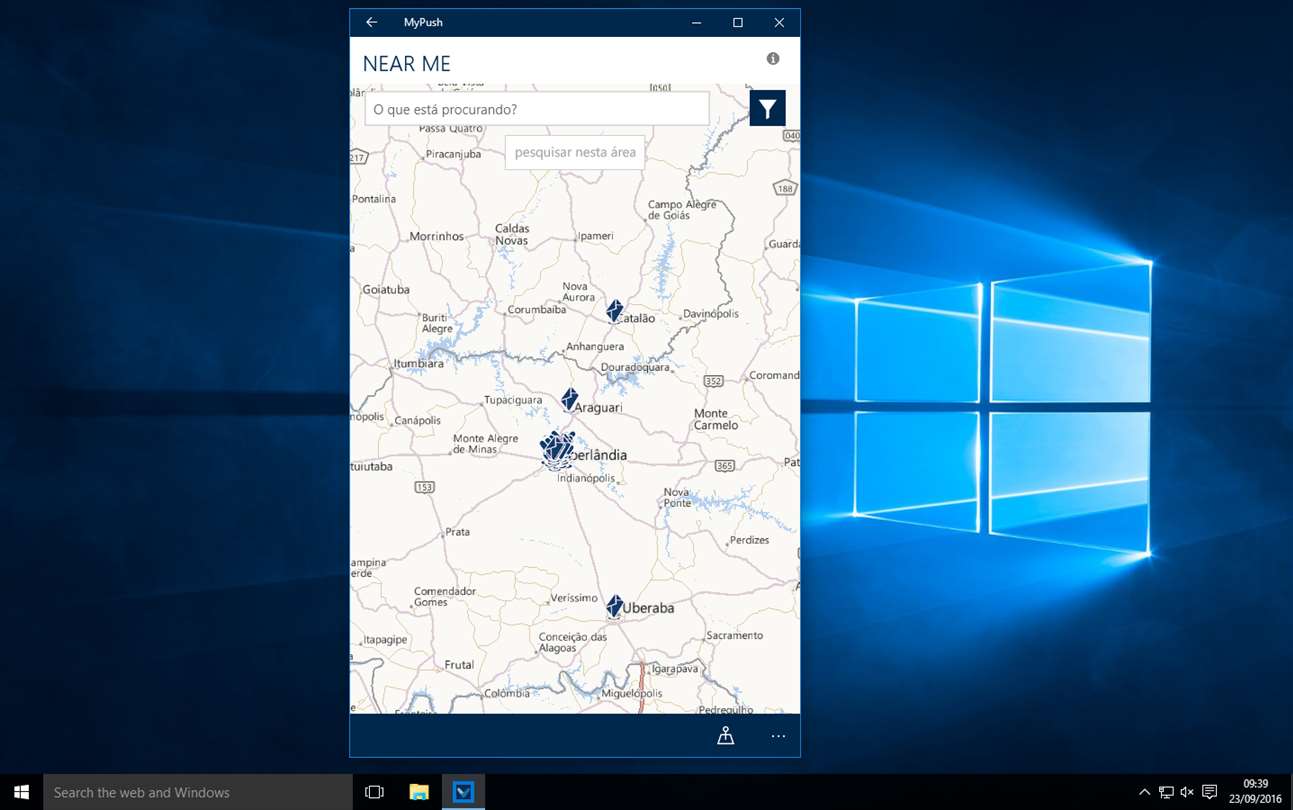
Task: Launch File Explorer from the taskbar
Action: coord(419,792)
